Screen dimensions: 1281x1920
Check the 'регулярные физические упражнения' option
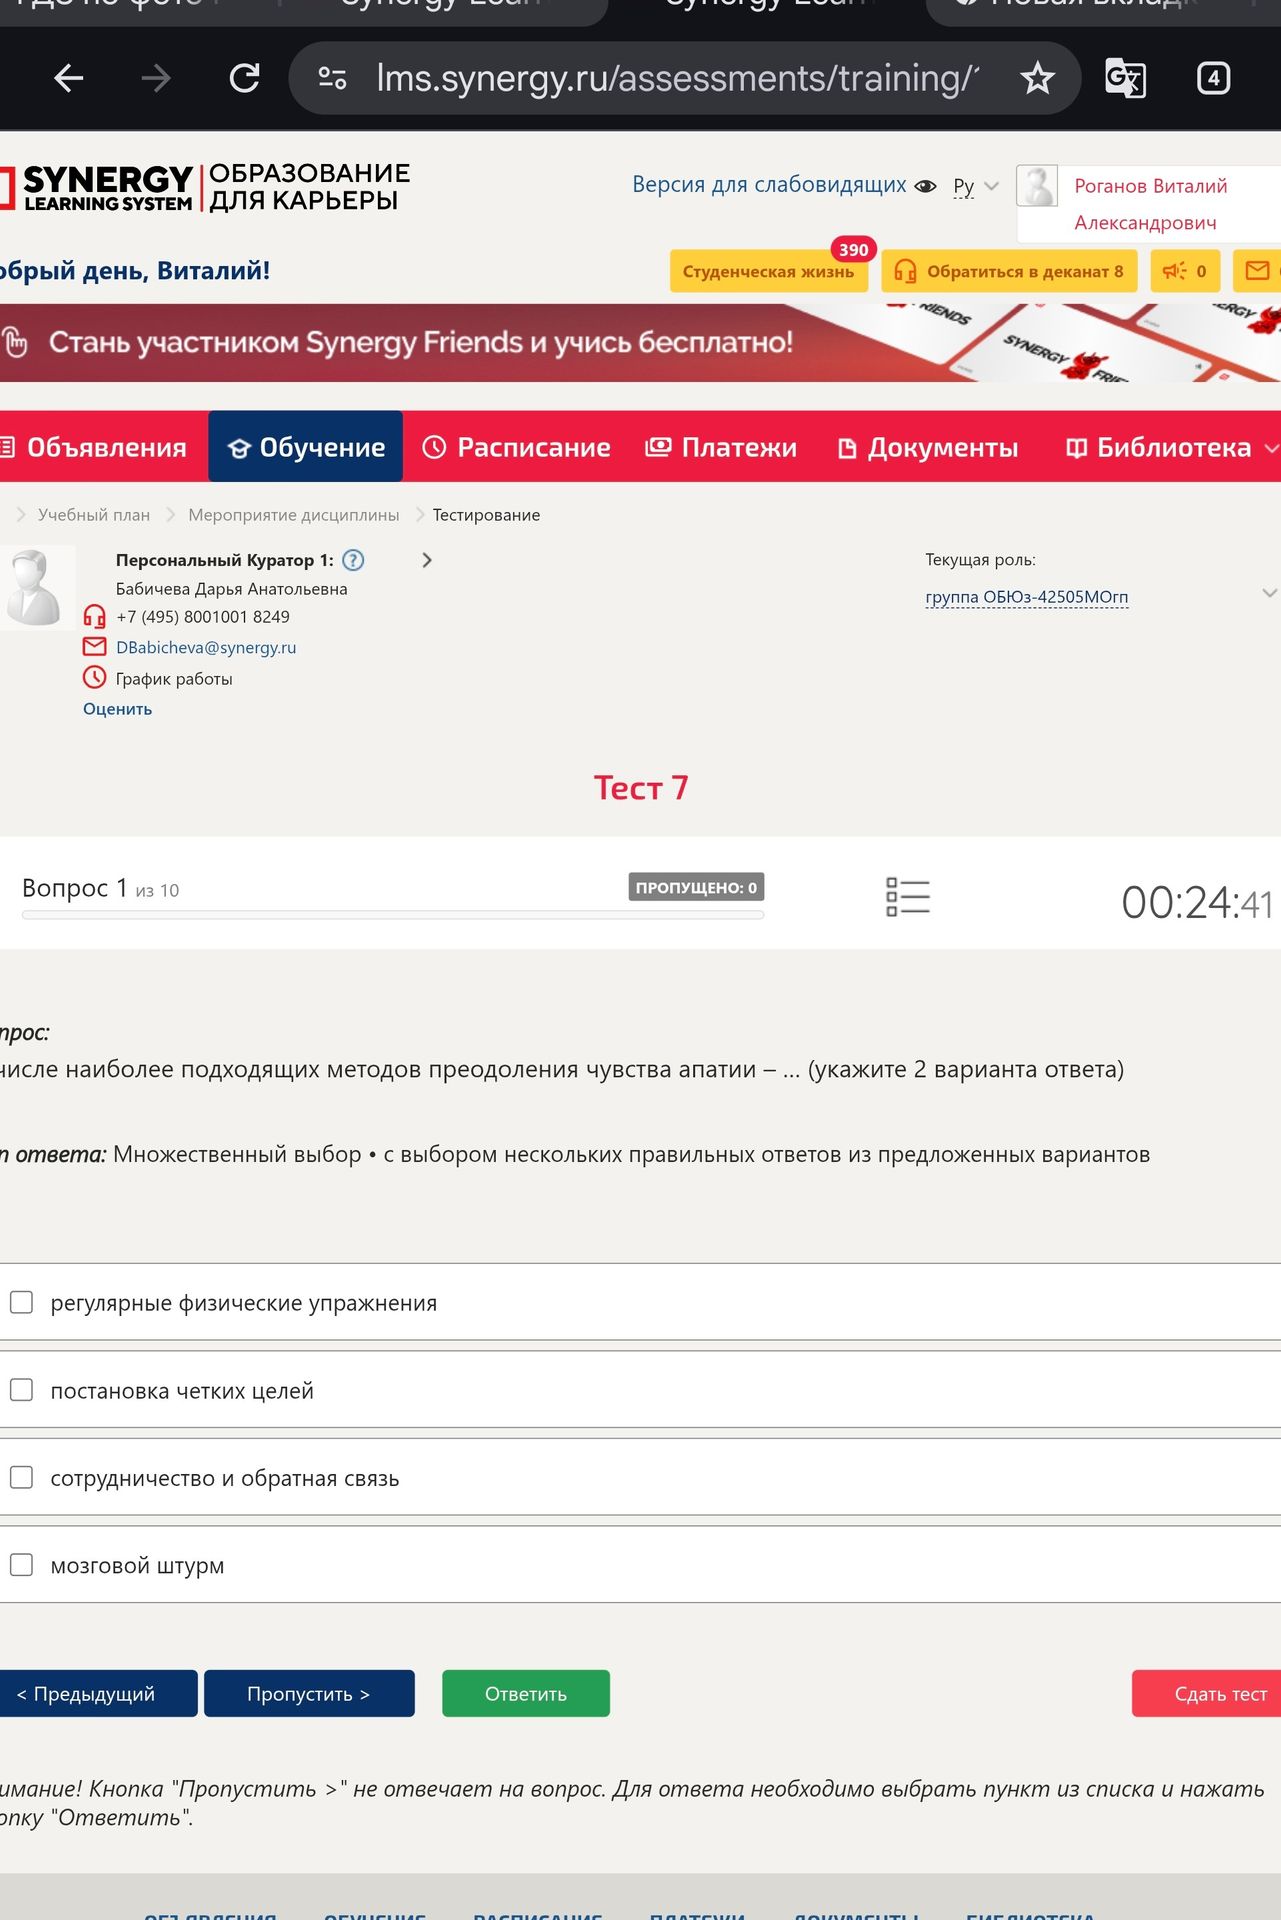21,1302
